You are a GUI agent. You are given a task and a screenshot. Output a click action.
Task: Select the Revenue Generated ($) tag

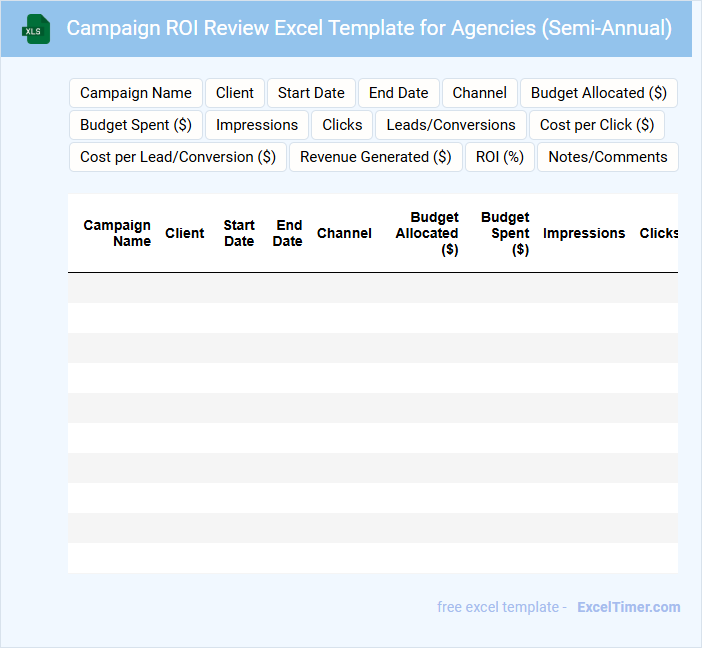(x=376, y=157)
